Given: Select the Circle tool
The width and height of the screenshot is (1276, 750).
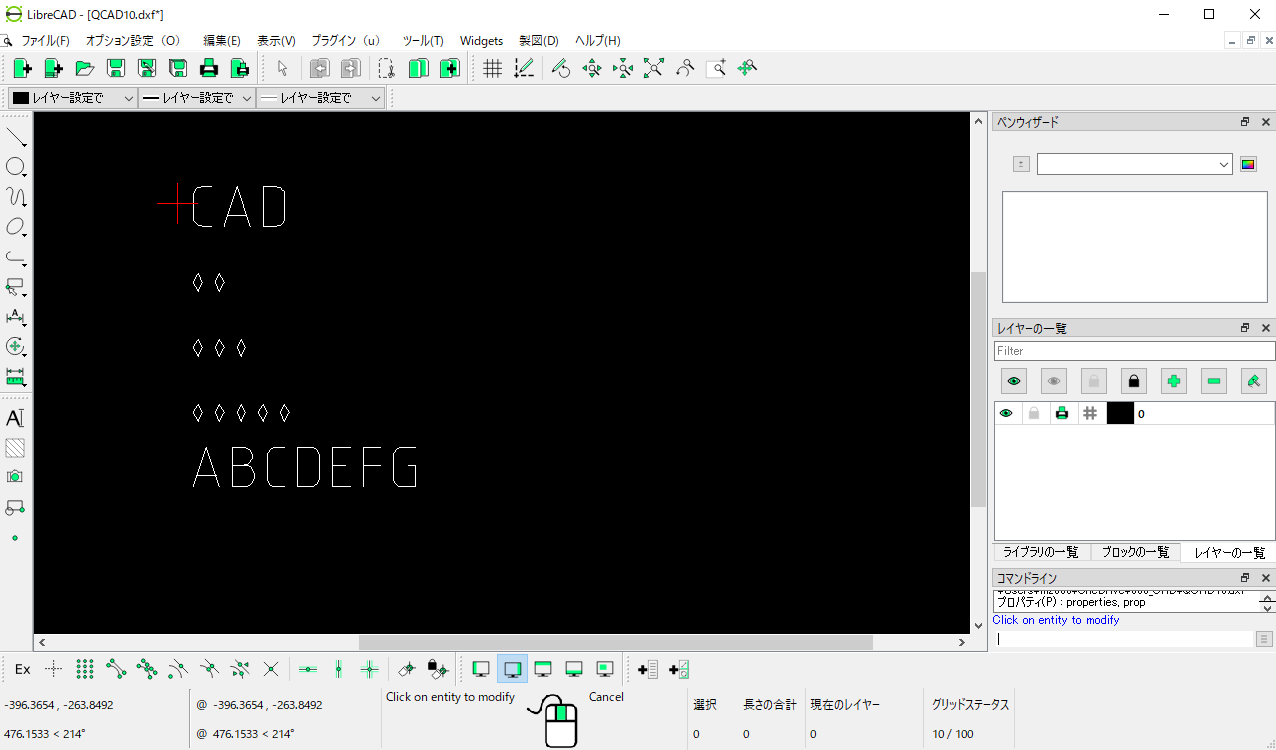Looking at the screenshot, I should click(x=16, y=167).
